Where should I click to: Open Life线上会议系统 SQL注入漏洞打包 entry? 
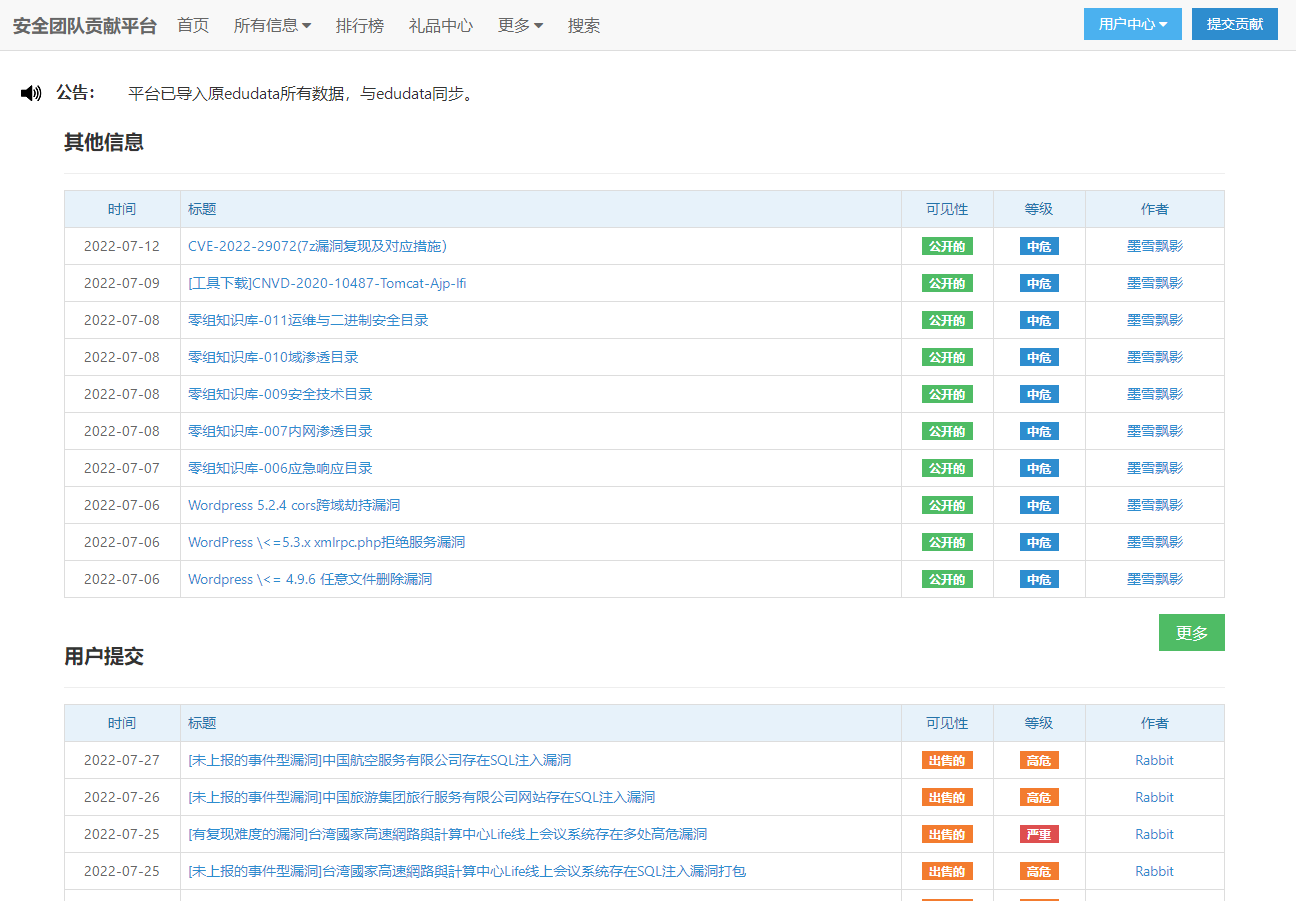point(467,871)
